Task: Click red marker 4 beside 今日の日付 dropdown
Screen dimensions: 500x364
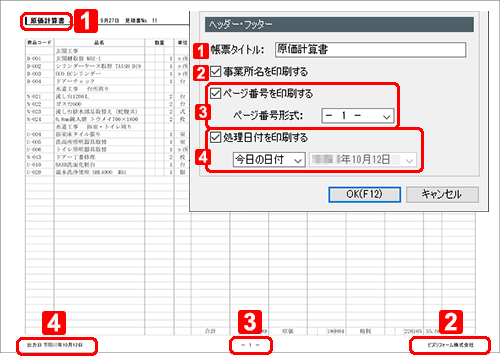Action: pyautogui.click(x=203, y=156)
